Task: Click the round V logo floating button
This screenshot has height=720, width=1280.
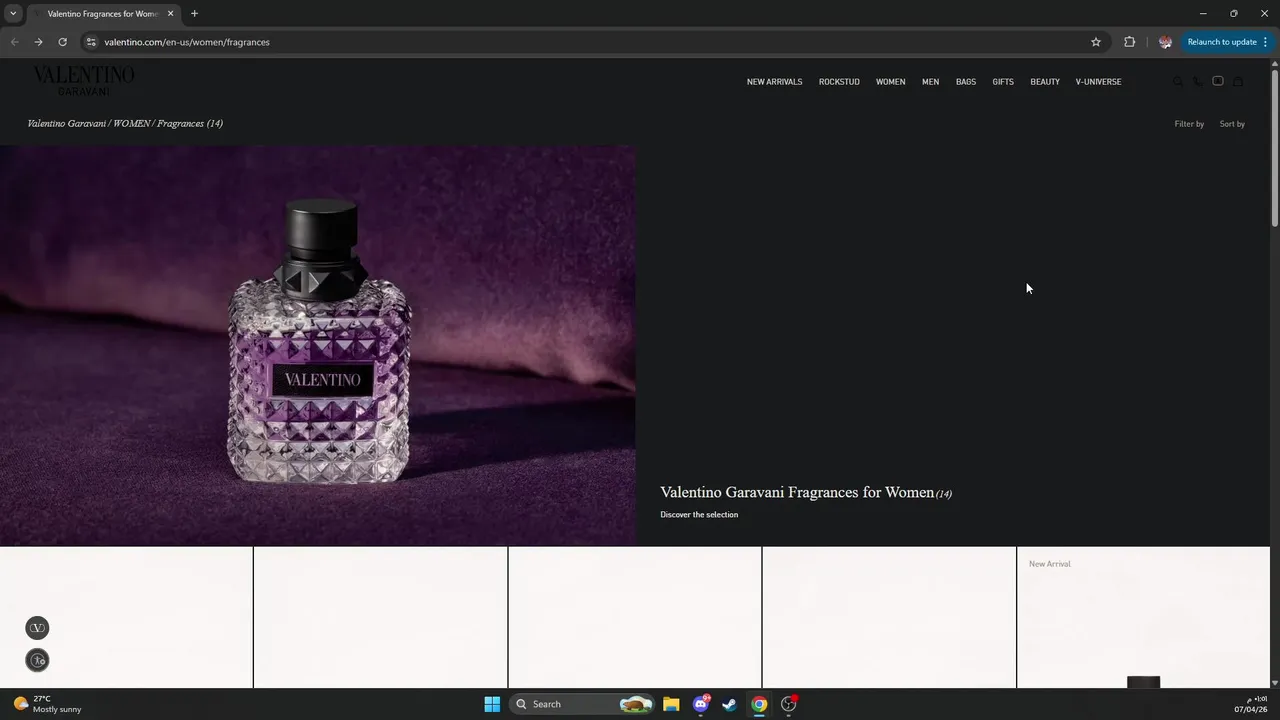Action: [37, 628]
